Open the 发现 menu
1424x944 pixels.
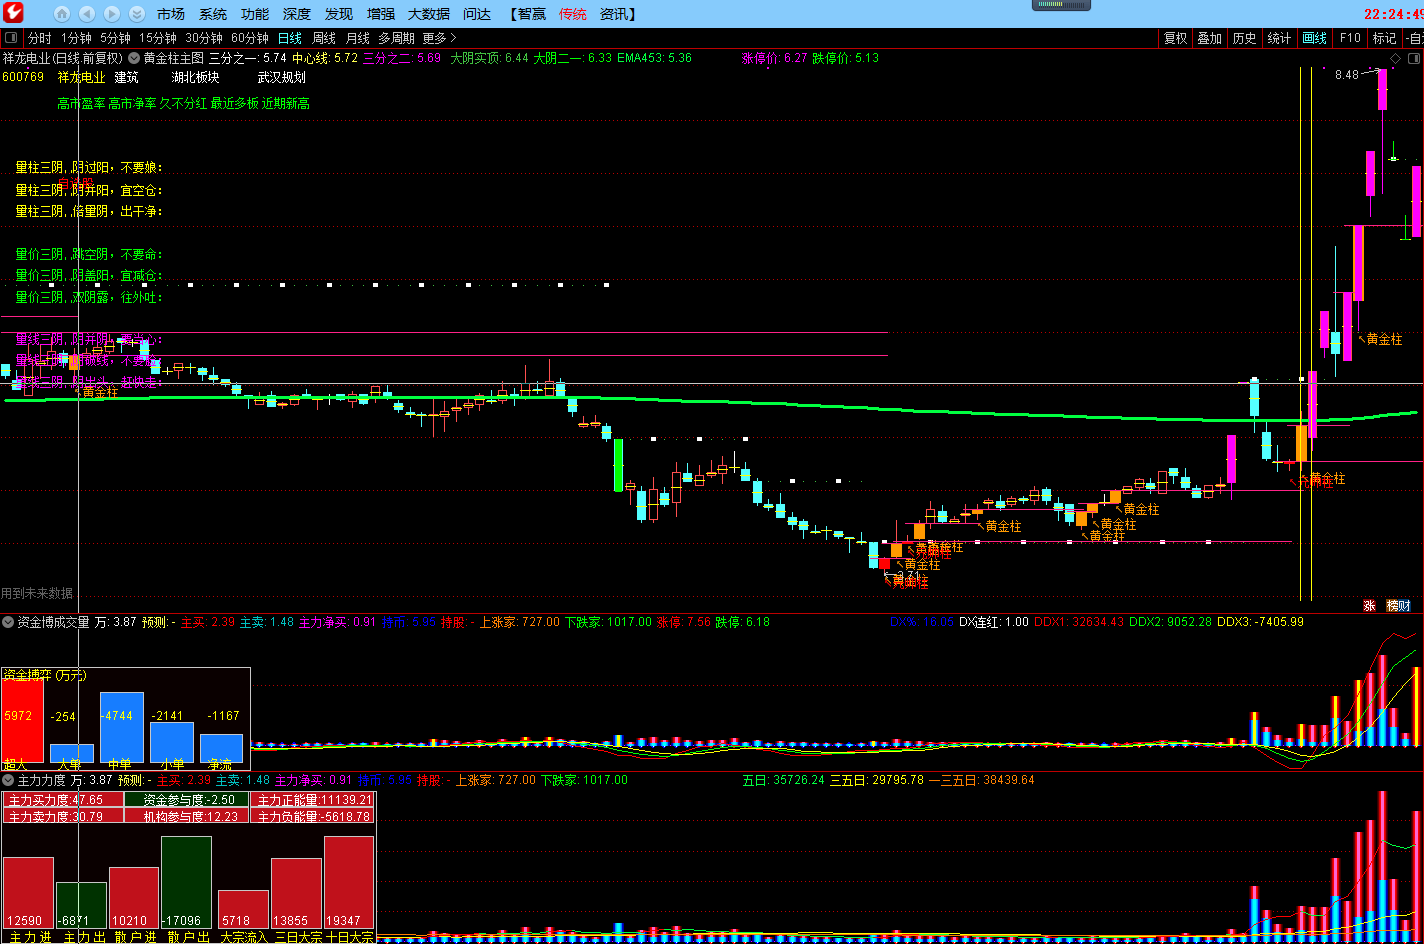click(x=339, y=14)
